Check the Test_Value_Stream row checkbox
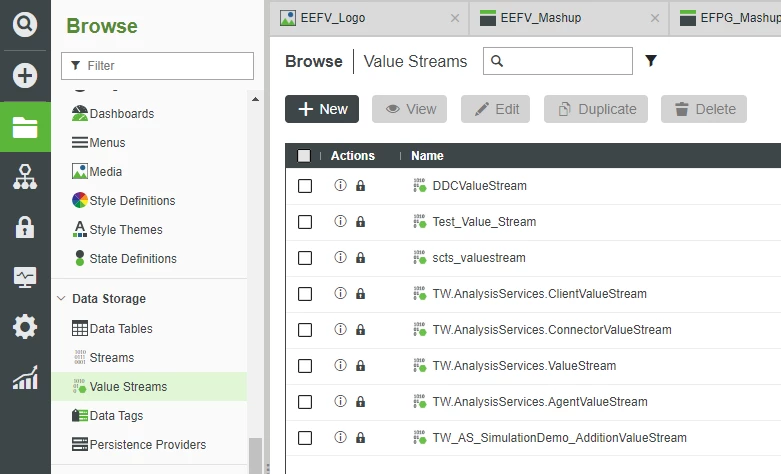Viewport: 781px width, 474px height. pos(305,222)
